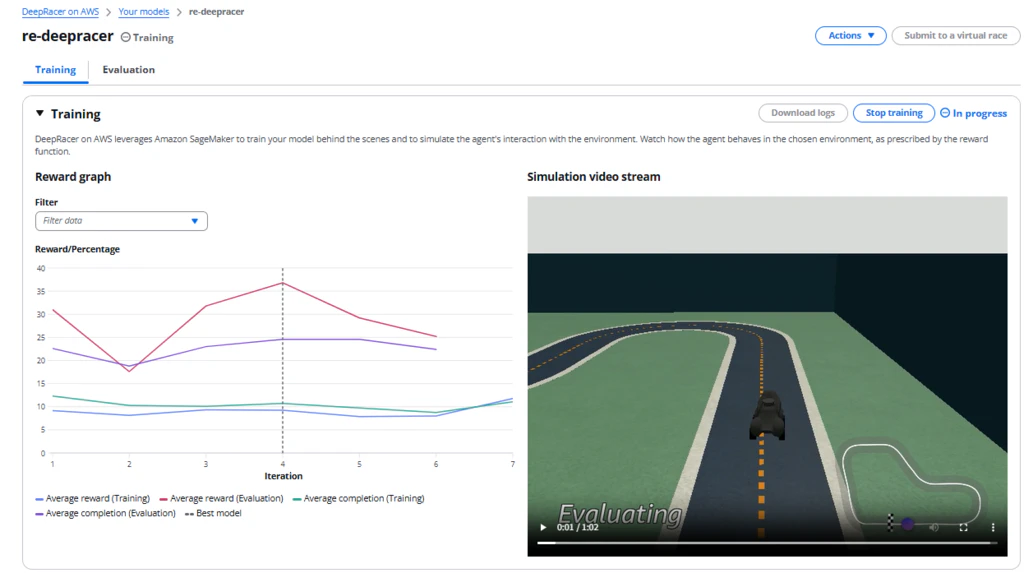Image resolution: width=1024 pixels, height=573 pixels.
Task: Toggle video volume mute icon
Action: click(x=934, y=527)
